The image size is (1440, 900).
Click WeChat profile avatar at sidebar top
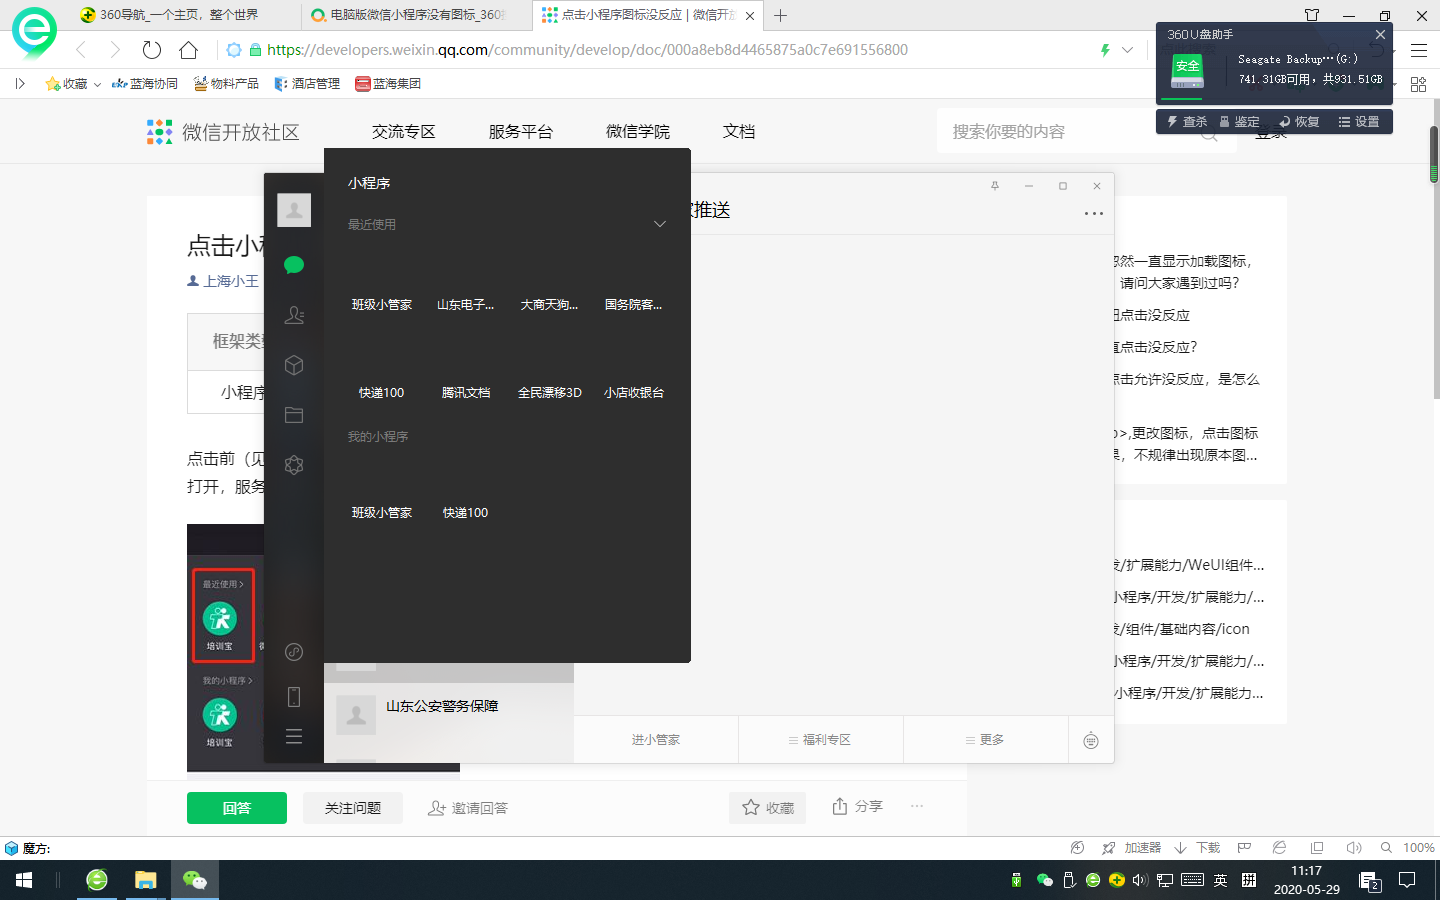[294, 210]
